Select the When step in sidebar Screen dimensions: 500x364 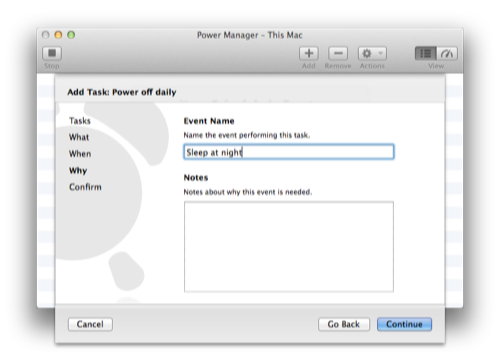(x=80, y=154)
